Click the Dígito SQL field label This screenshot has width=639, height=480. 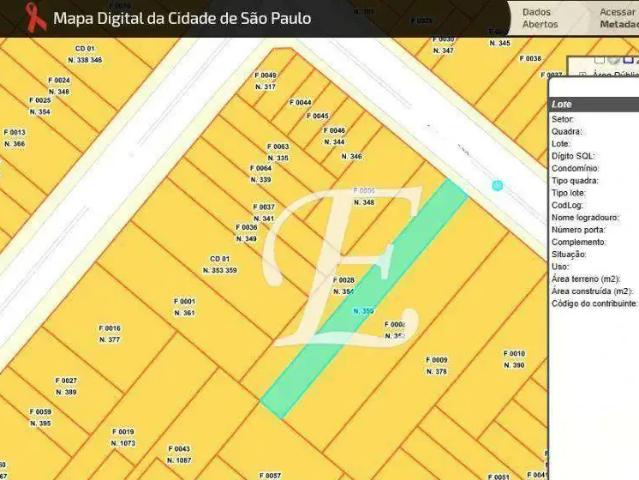(573, 156)
